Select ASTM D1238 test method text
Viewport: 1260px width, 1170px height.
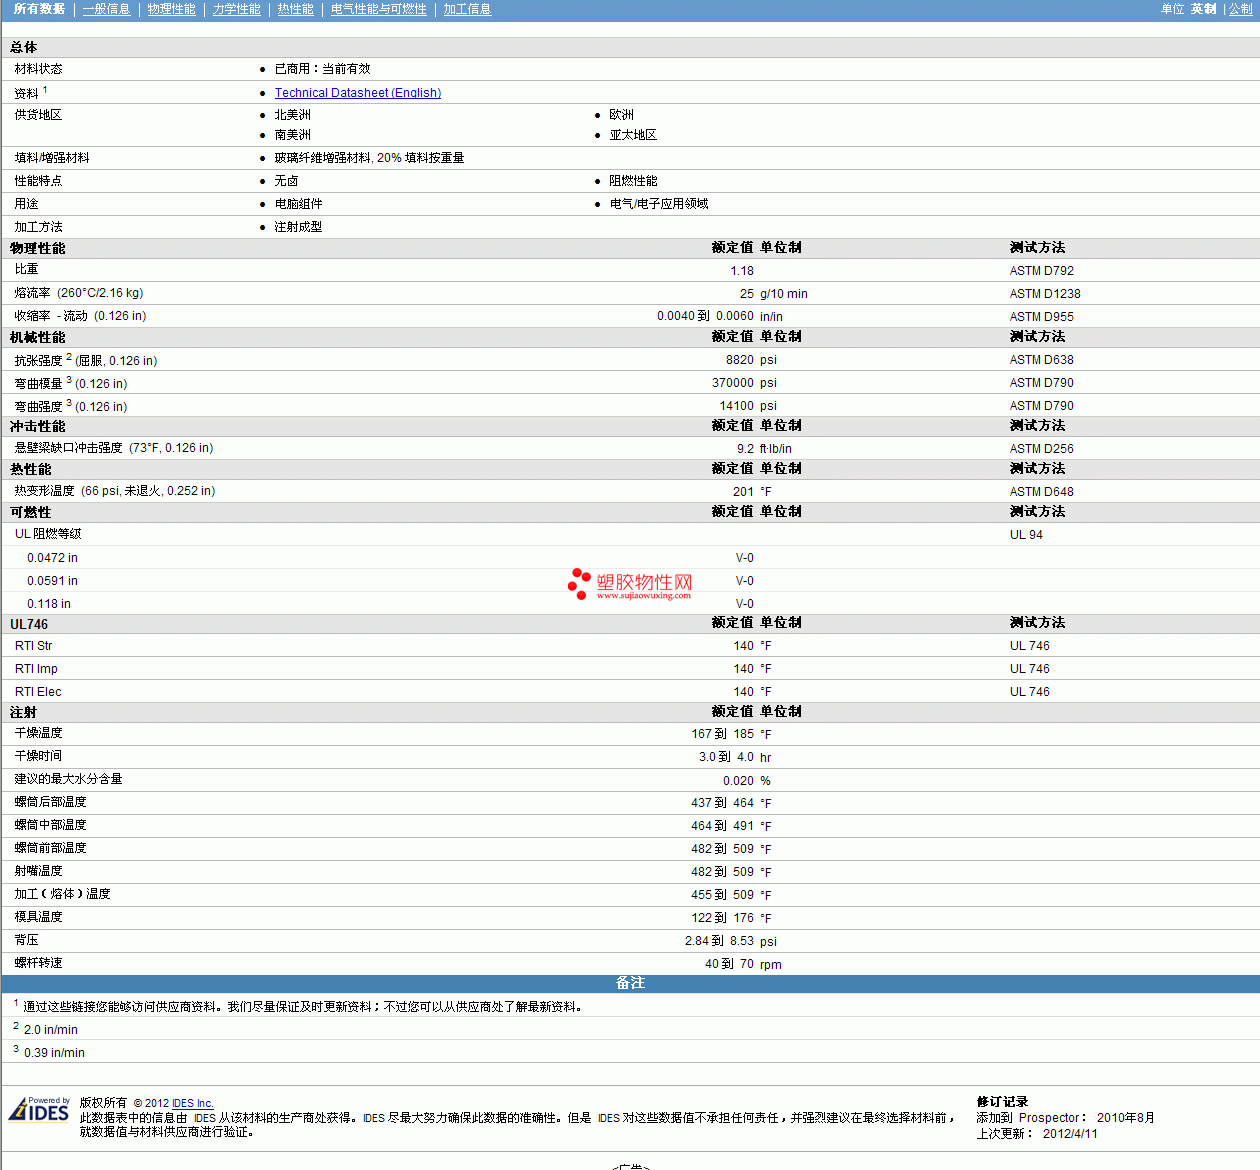(x=1045, y=294)
